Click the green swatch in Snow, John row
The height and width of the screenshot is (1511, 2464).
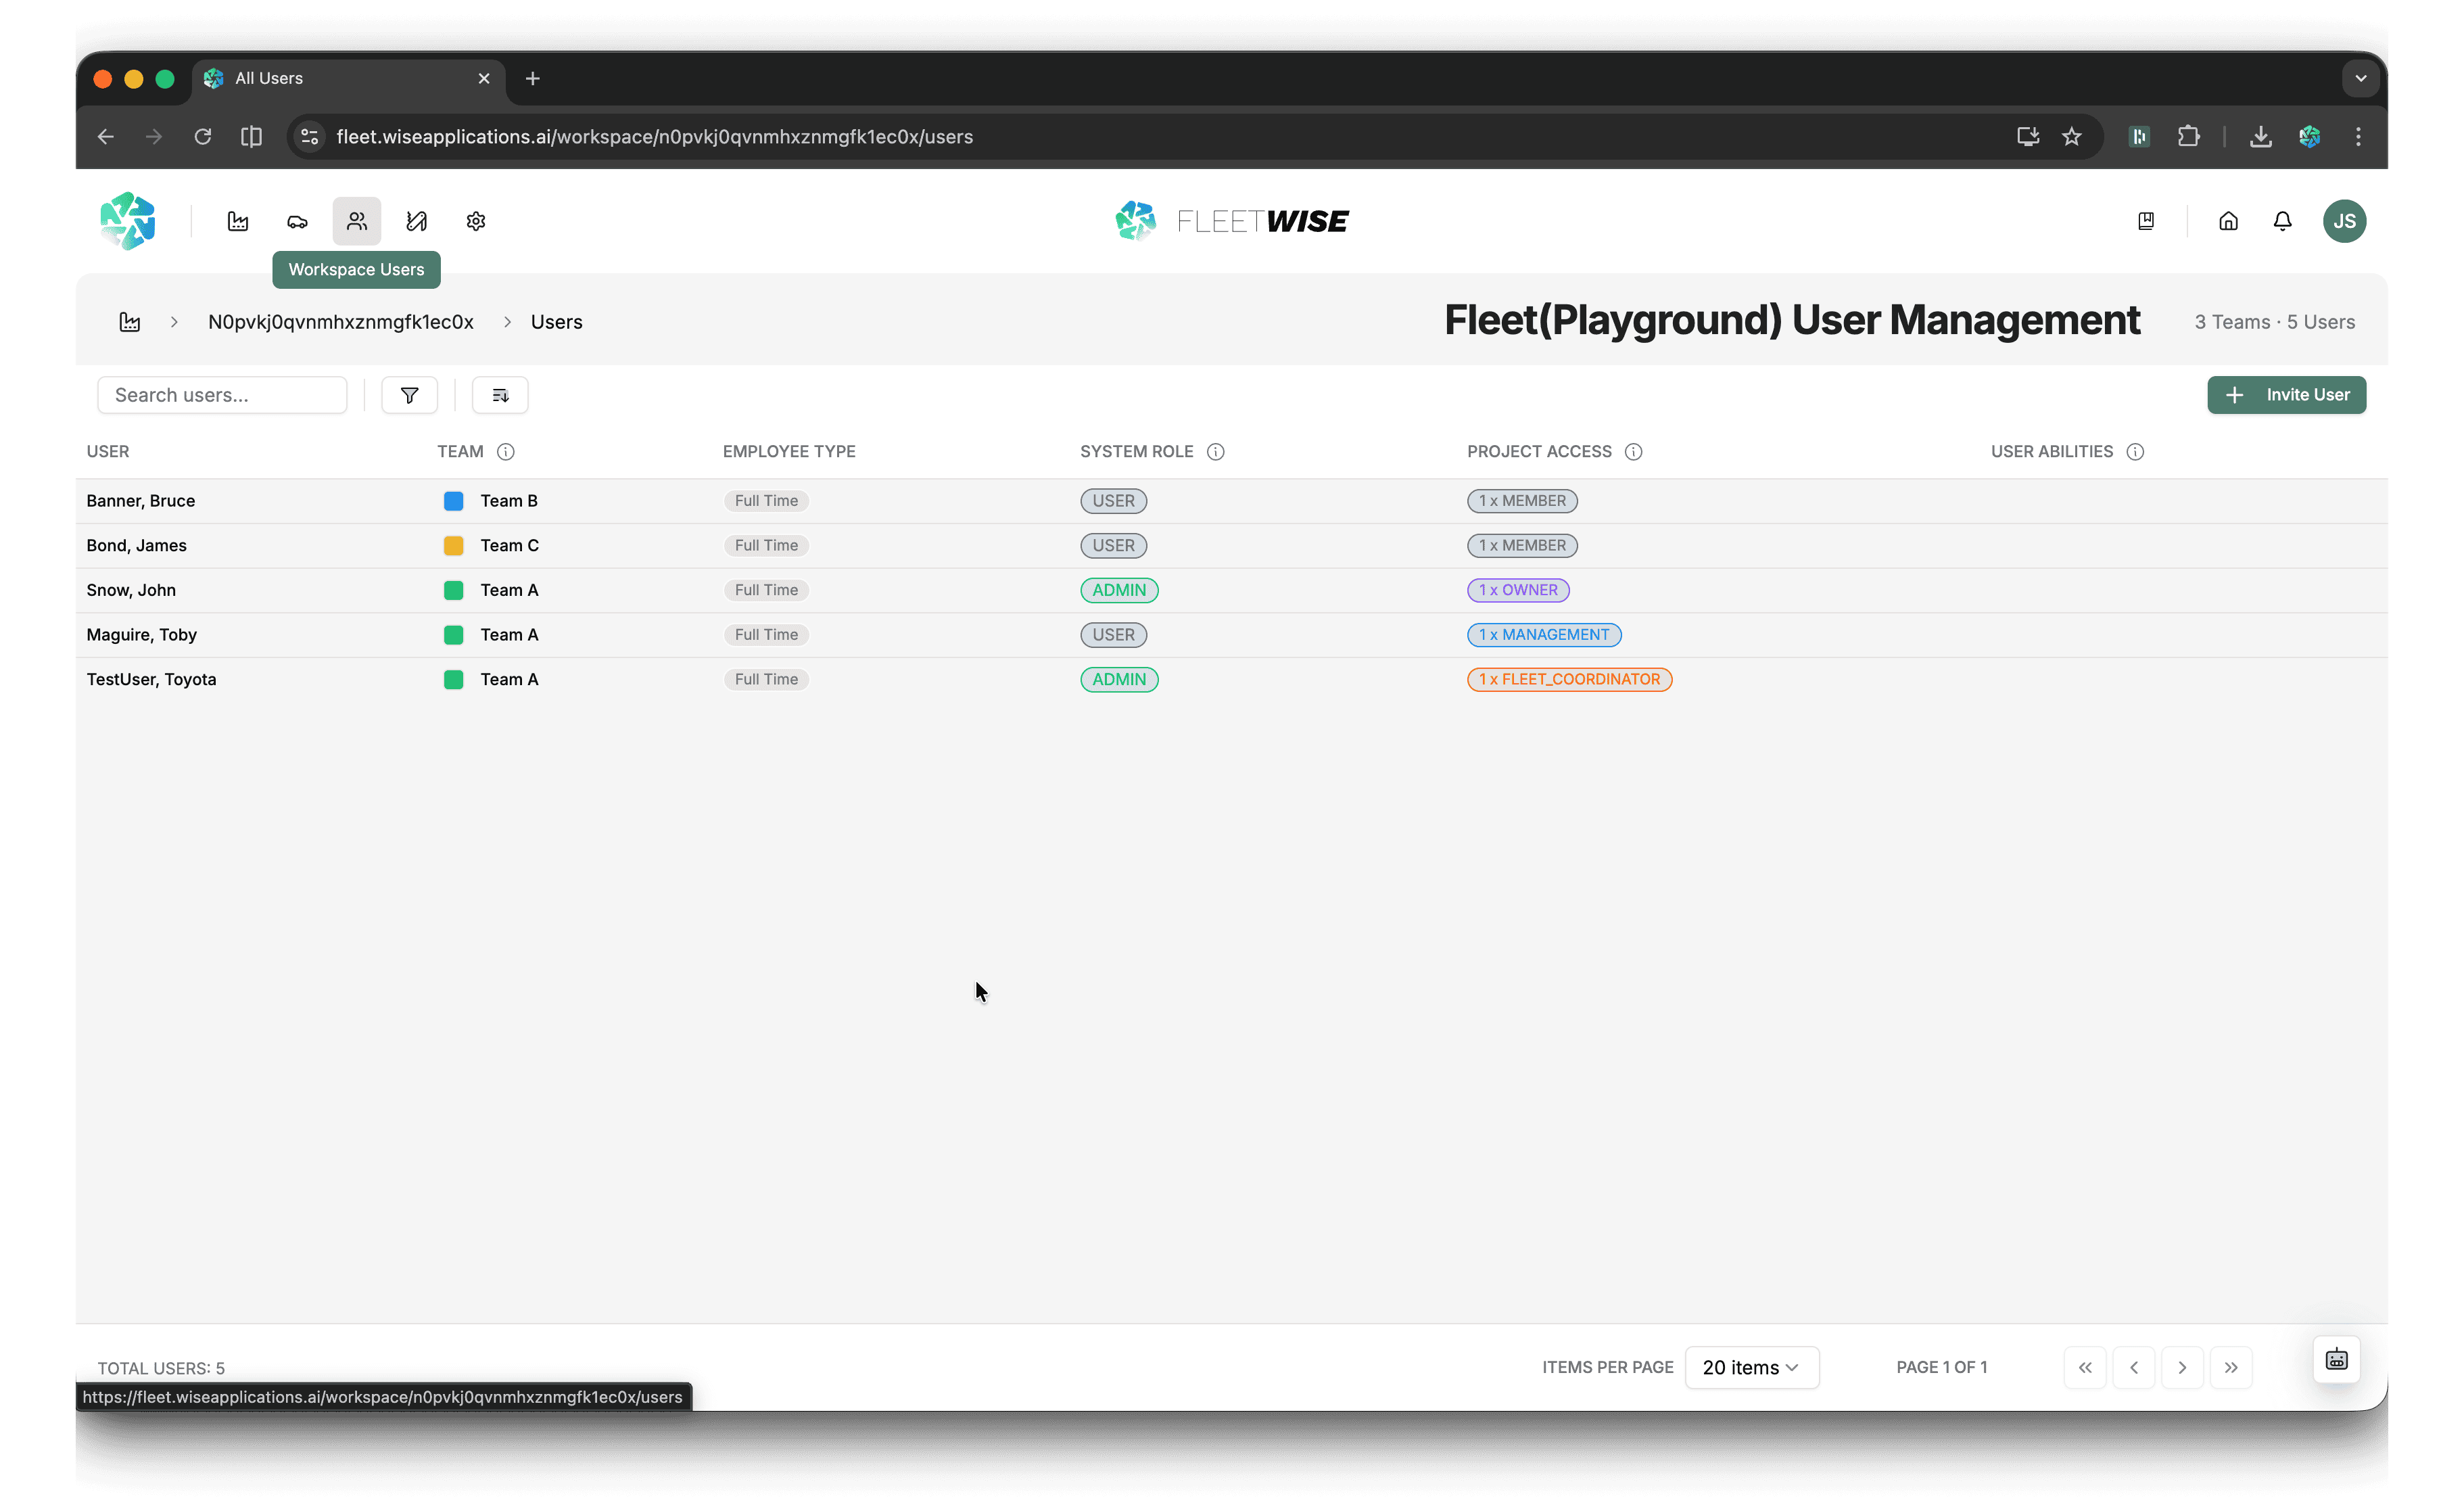point(453,590)
